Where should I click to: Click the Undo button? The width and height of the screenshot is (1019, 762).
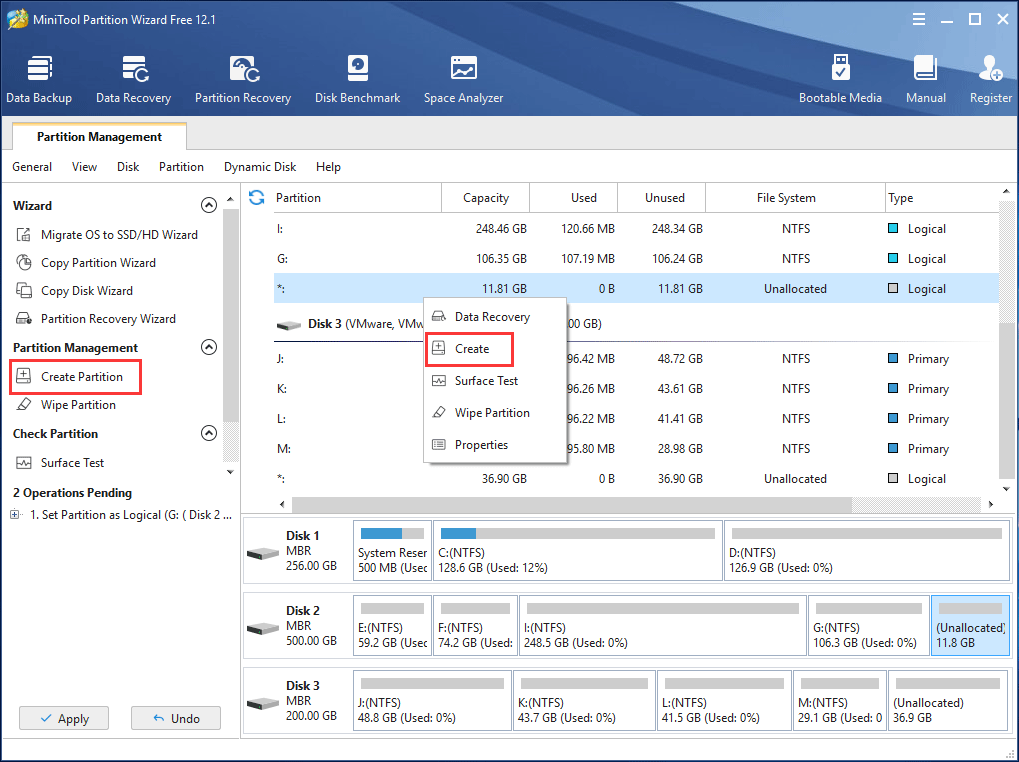point(175,718)
